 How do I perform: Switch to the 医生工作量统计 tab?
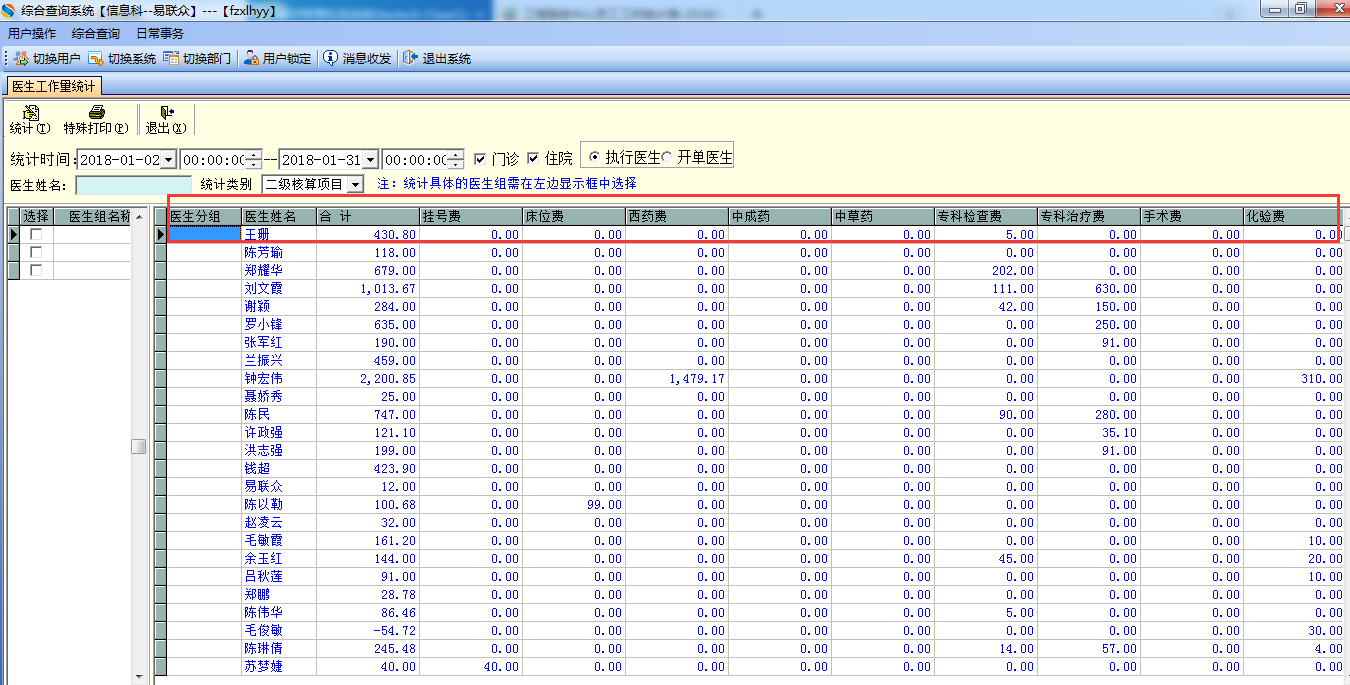point(54,86)
